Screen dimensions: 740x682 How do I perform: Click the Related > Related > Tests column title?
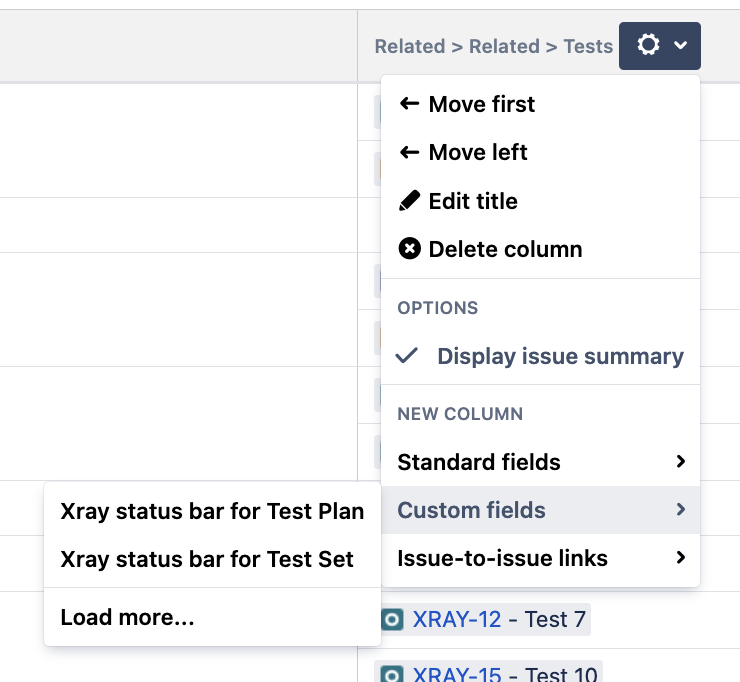click(x=493, y=47)
